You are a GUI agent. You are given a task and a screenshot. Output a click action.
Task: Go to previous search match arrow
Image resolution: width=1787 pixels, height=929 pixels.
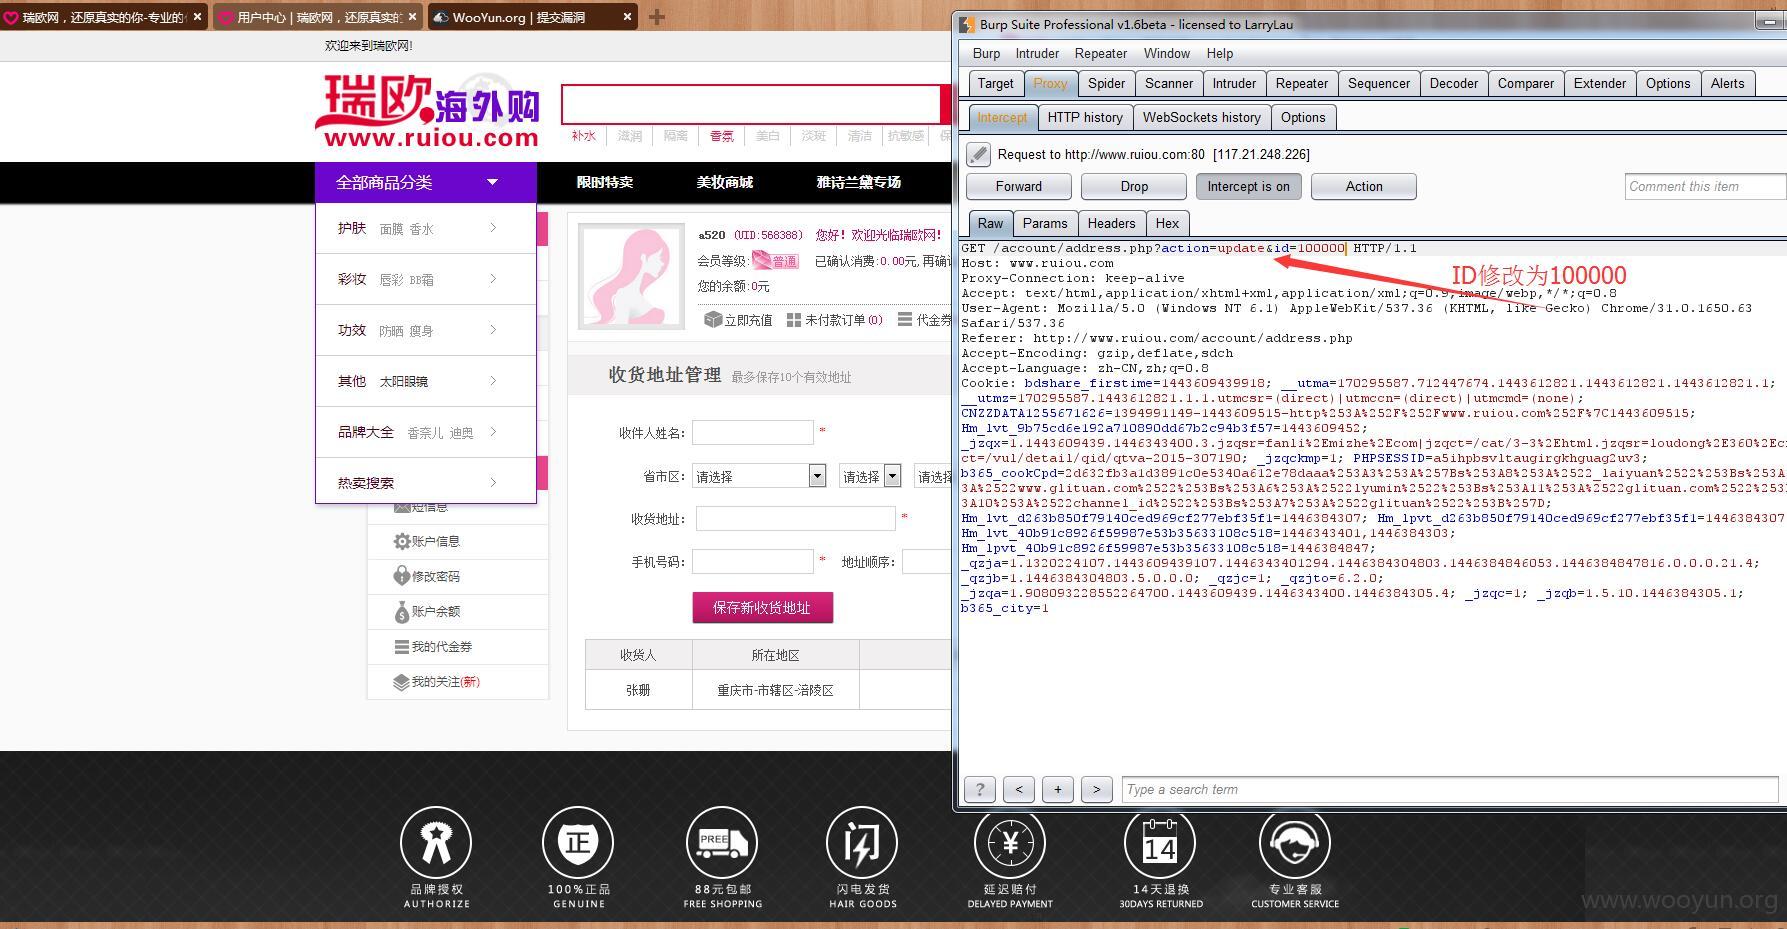tap(1019, 789)
